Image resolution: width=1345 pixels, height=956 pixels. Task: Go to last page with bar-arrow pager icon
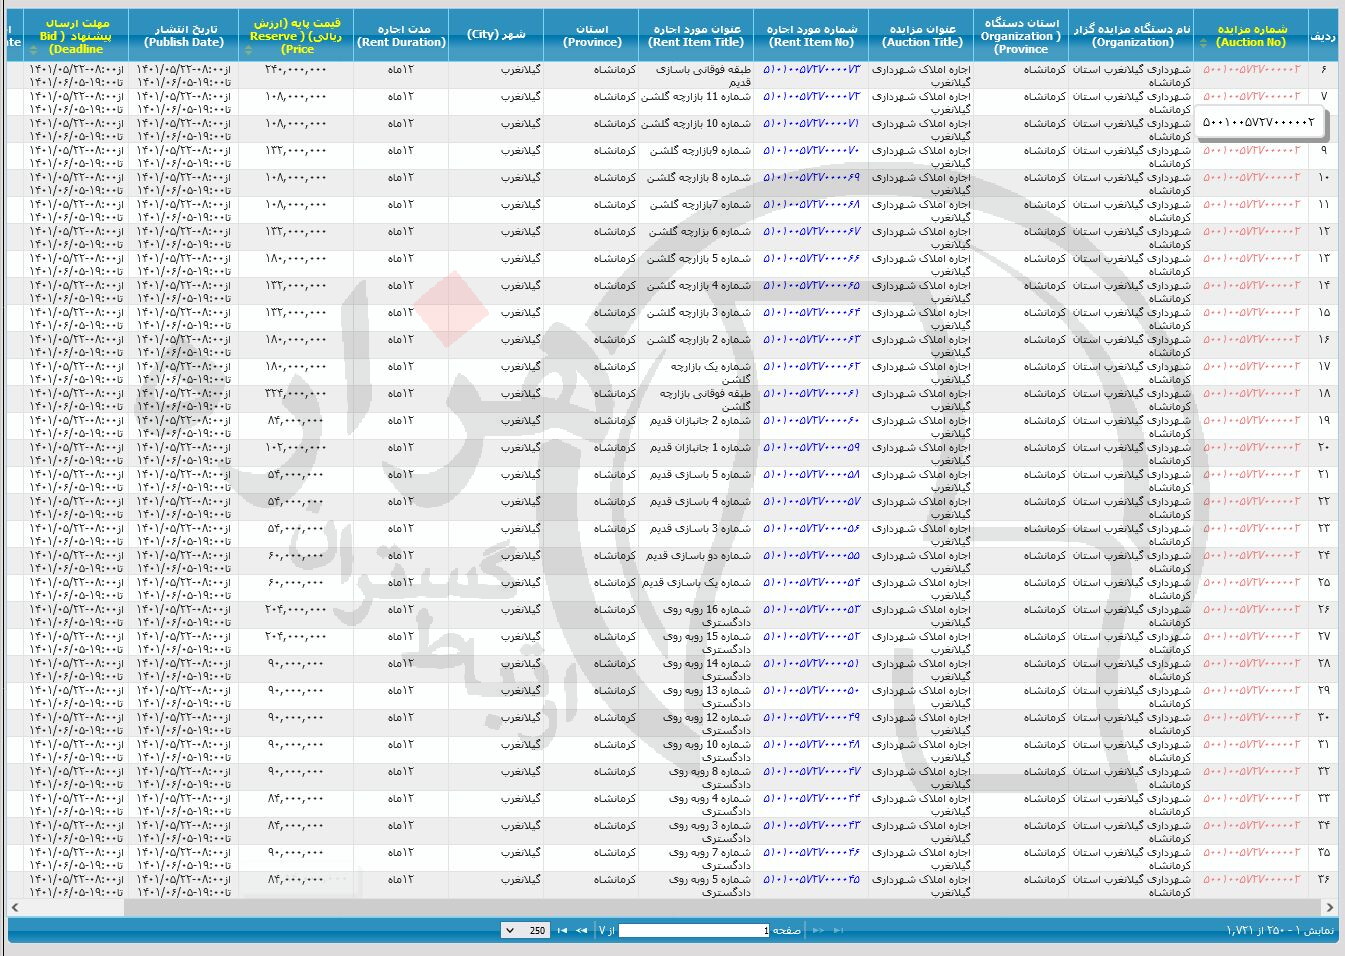561,930
